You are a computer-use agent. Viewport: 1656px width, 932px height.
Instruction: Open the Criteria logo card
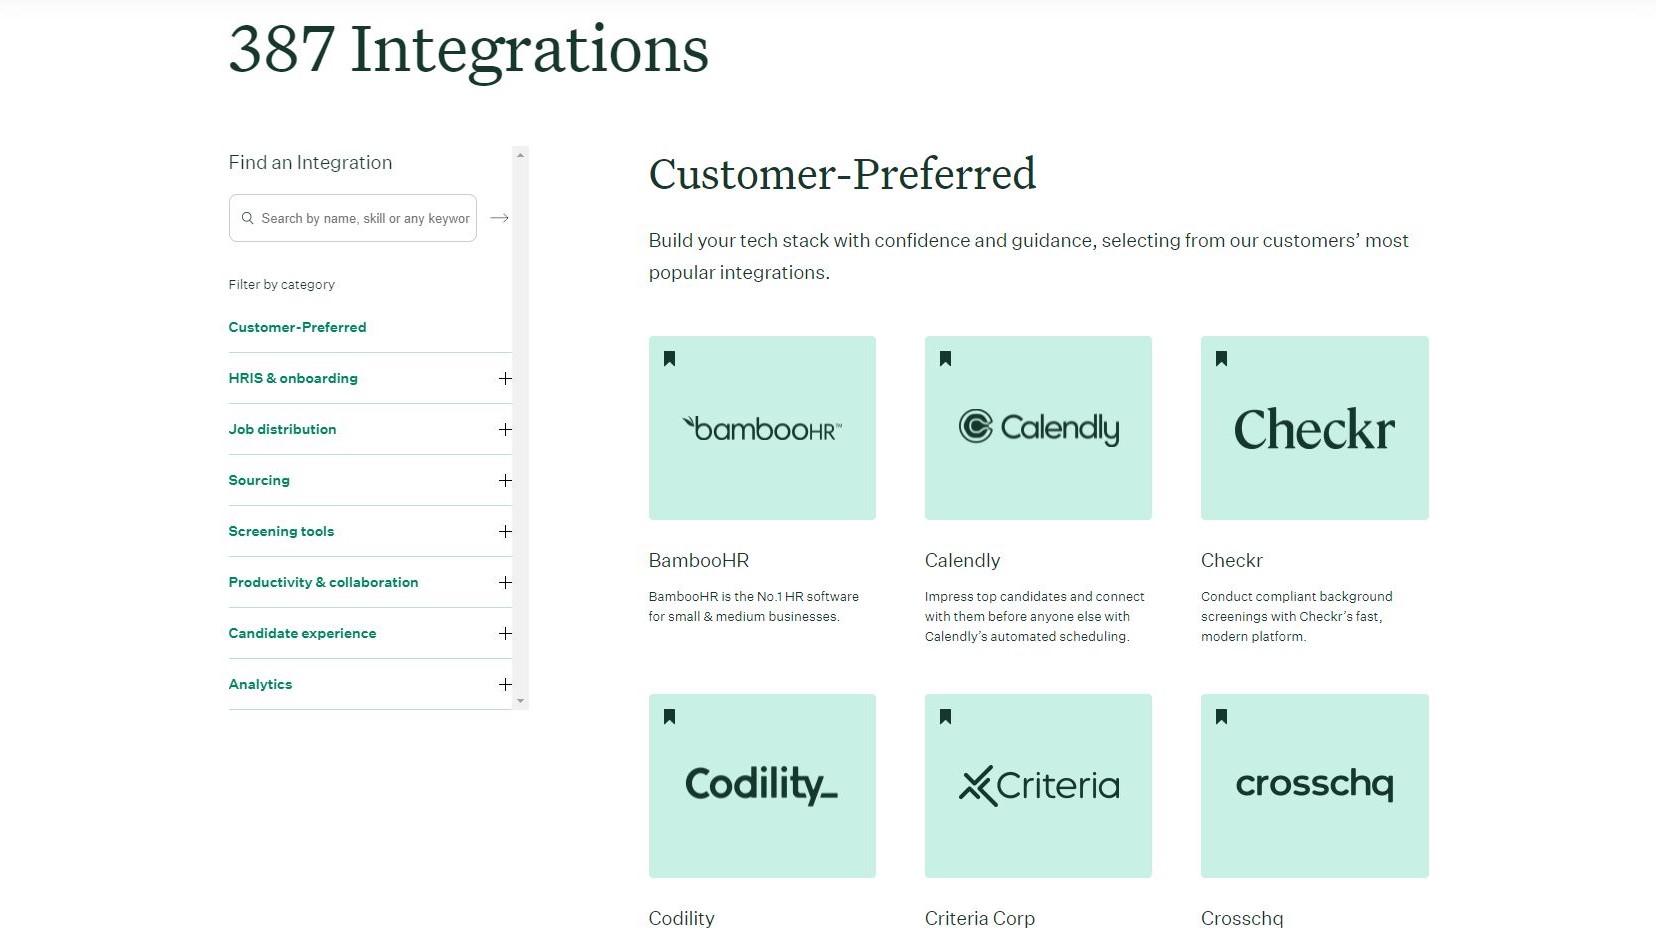click(1038, 786)
